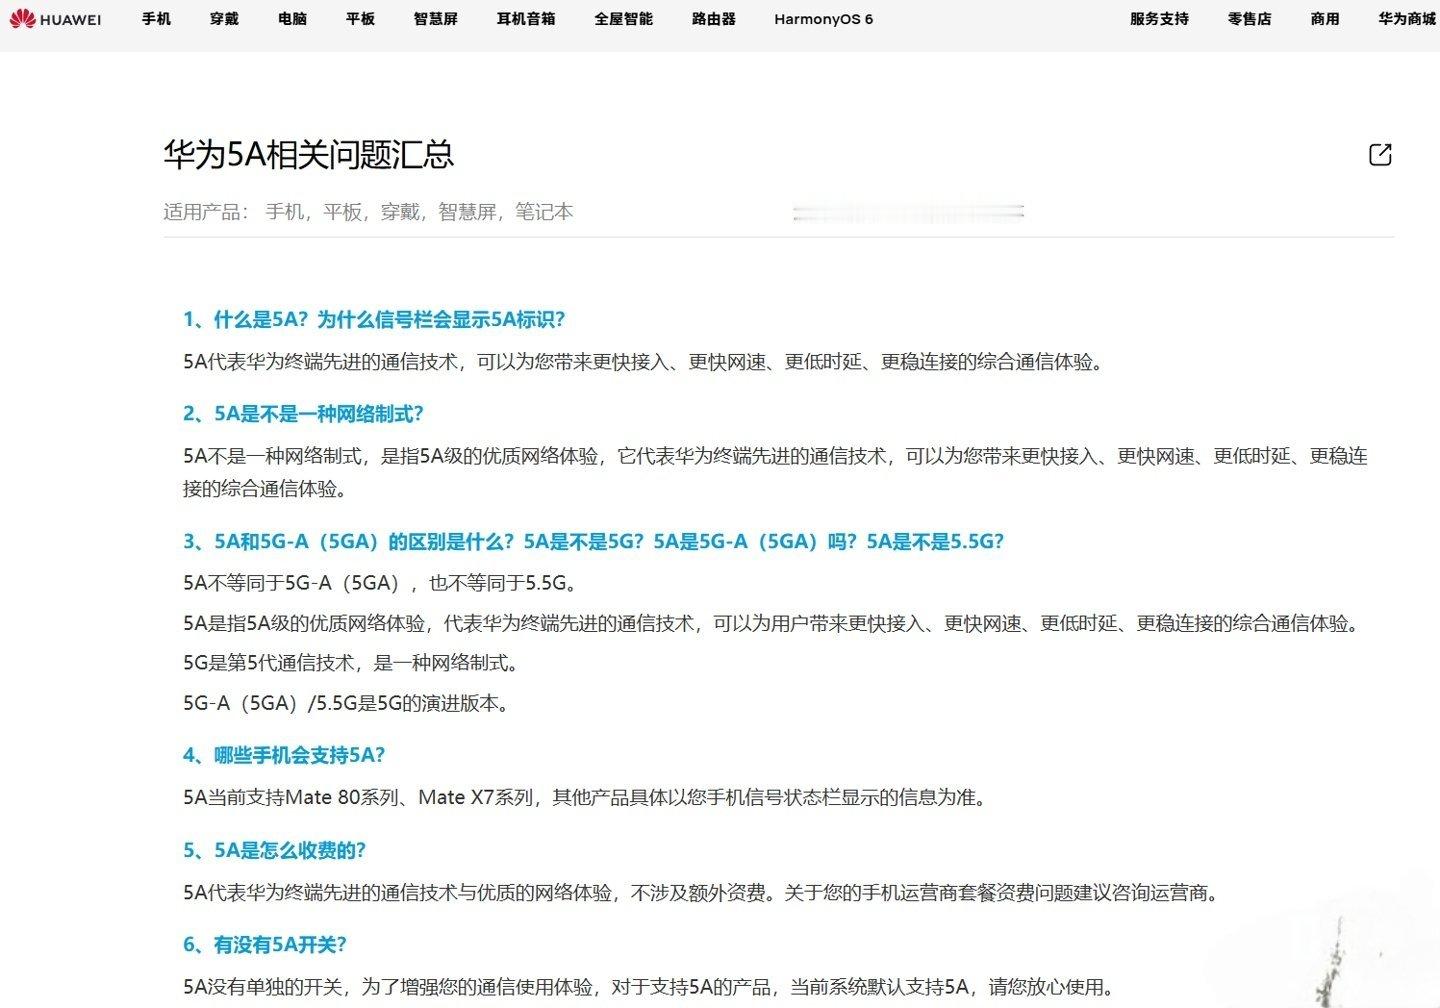This screenshot has width=1440, height=1008.
Task: Click question 3 heading about 5A和5G-A的区别
Action: [593, 542]
